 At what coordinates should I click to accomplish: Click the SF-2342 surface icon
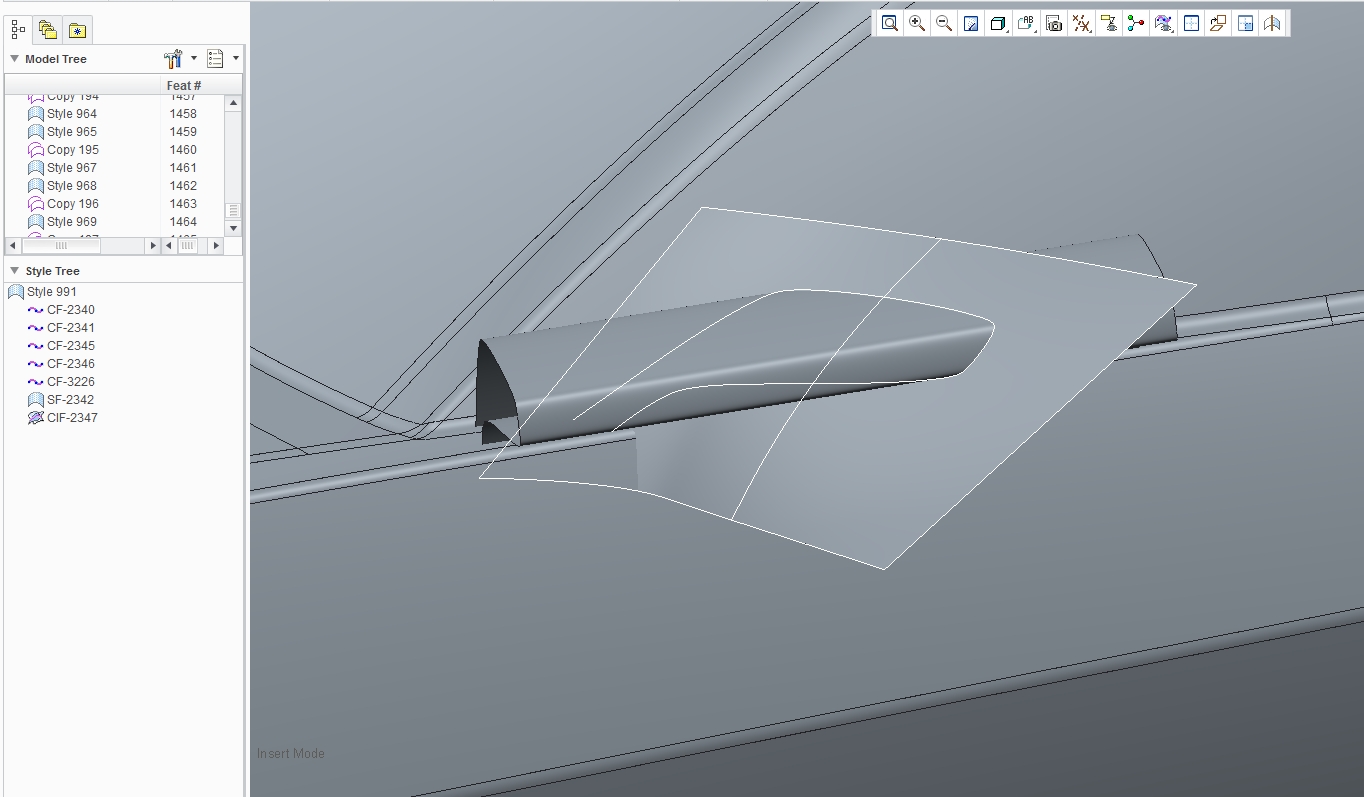point(36,400)
